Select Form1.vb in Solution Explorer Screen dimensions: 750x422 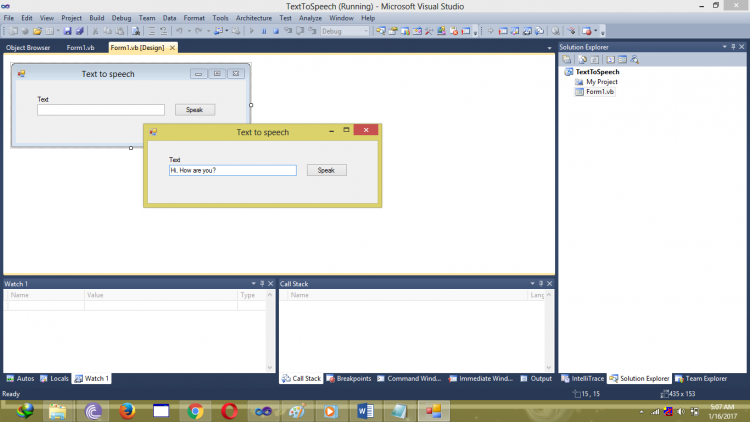click(600, 91)
